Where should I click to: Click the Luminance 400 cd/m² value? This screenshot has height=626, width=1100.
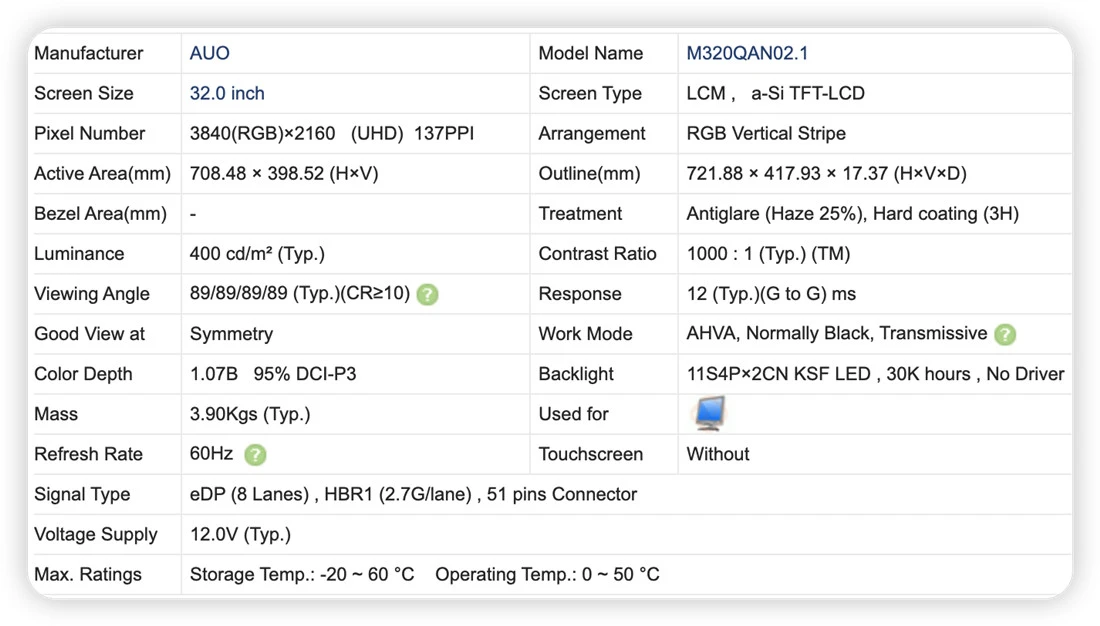(x=257, y=254)
